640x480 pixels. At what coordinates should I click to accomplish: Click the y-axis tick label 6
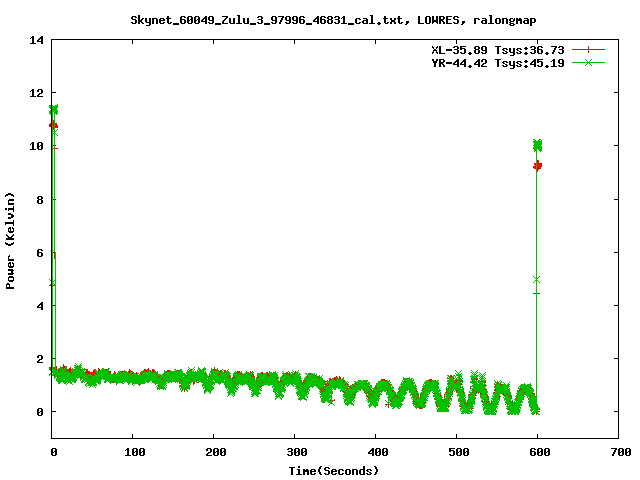(x=40, y=253)
